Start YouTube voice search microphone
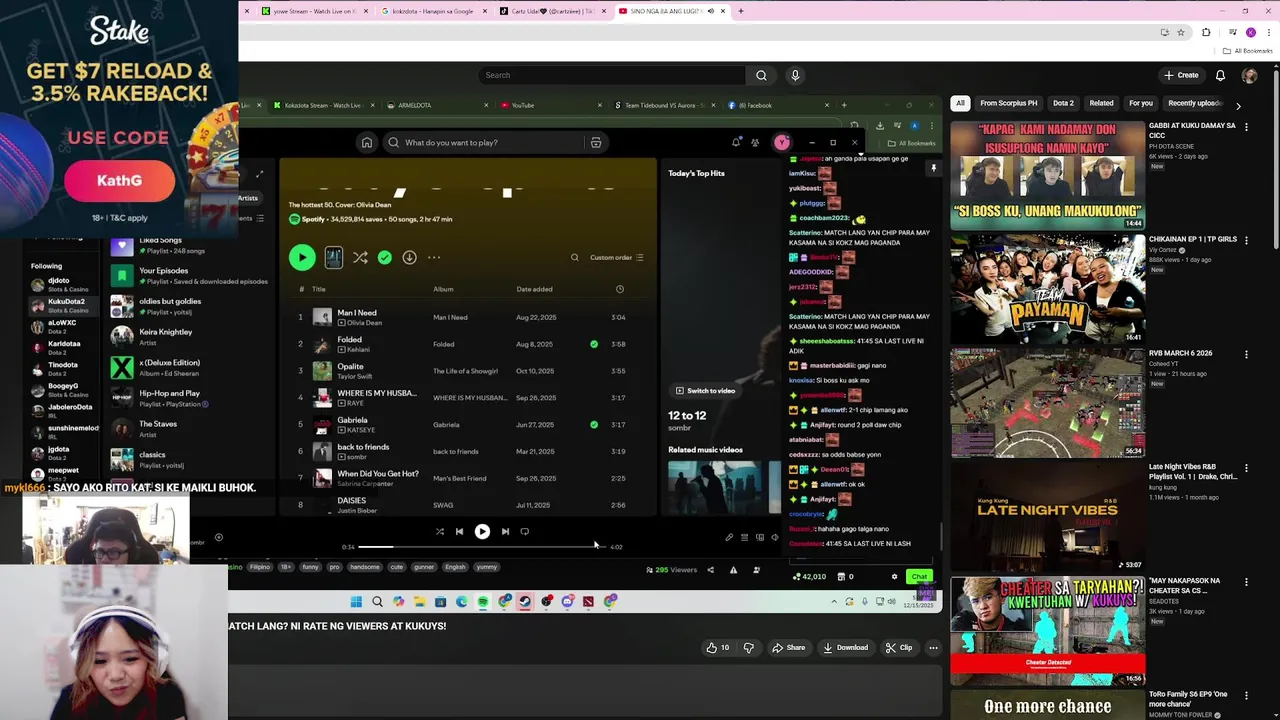 [795, 75]
